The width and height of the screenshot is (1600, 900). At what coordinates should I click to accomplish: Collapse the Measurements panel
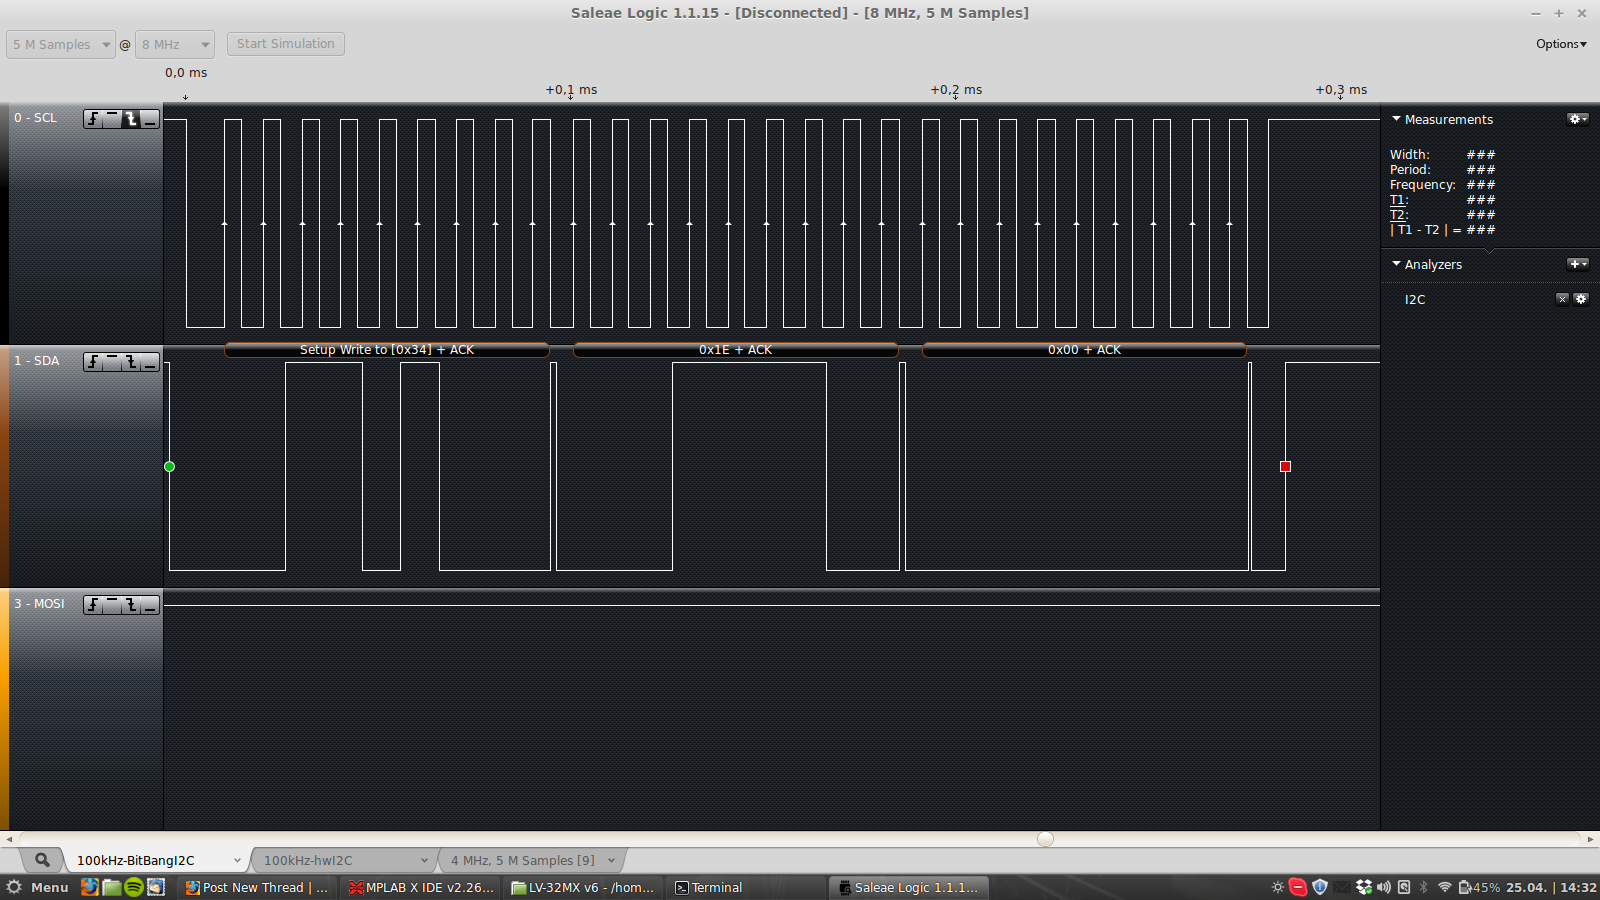1396,119
